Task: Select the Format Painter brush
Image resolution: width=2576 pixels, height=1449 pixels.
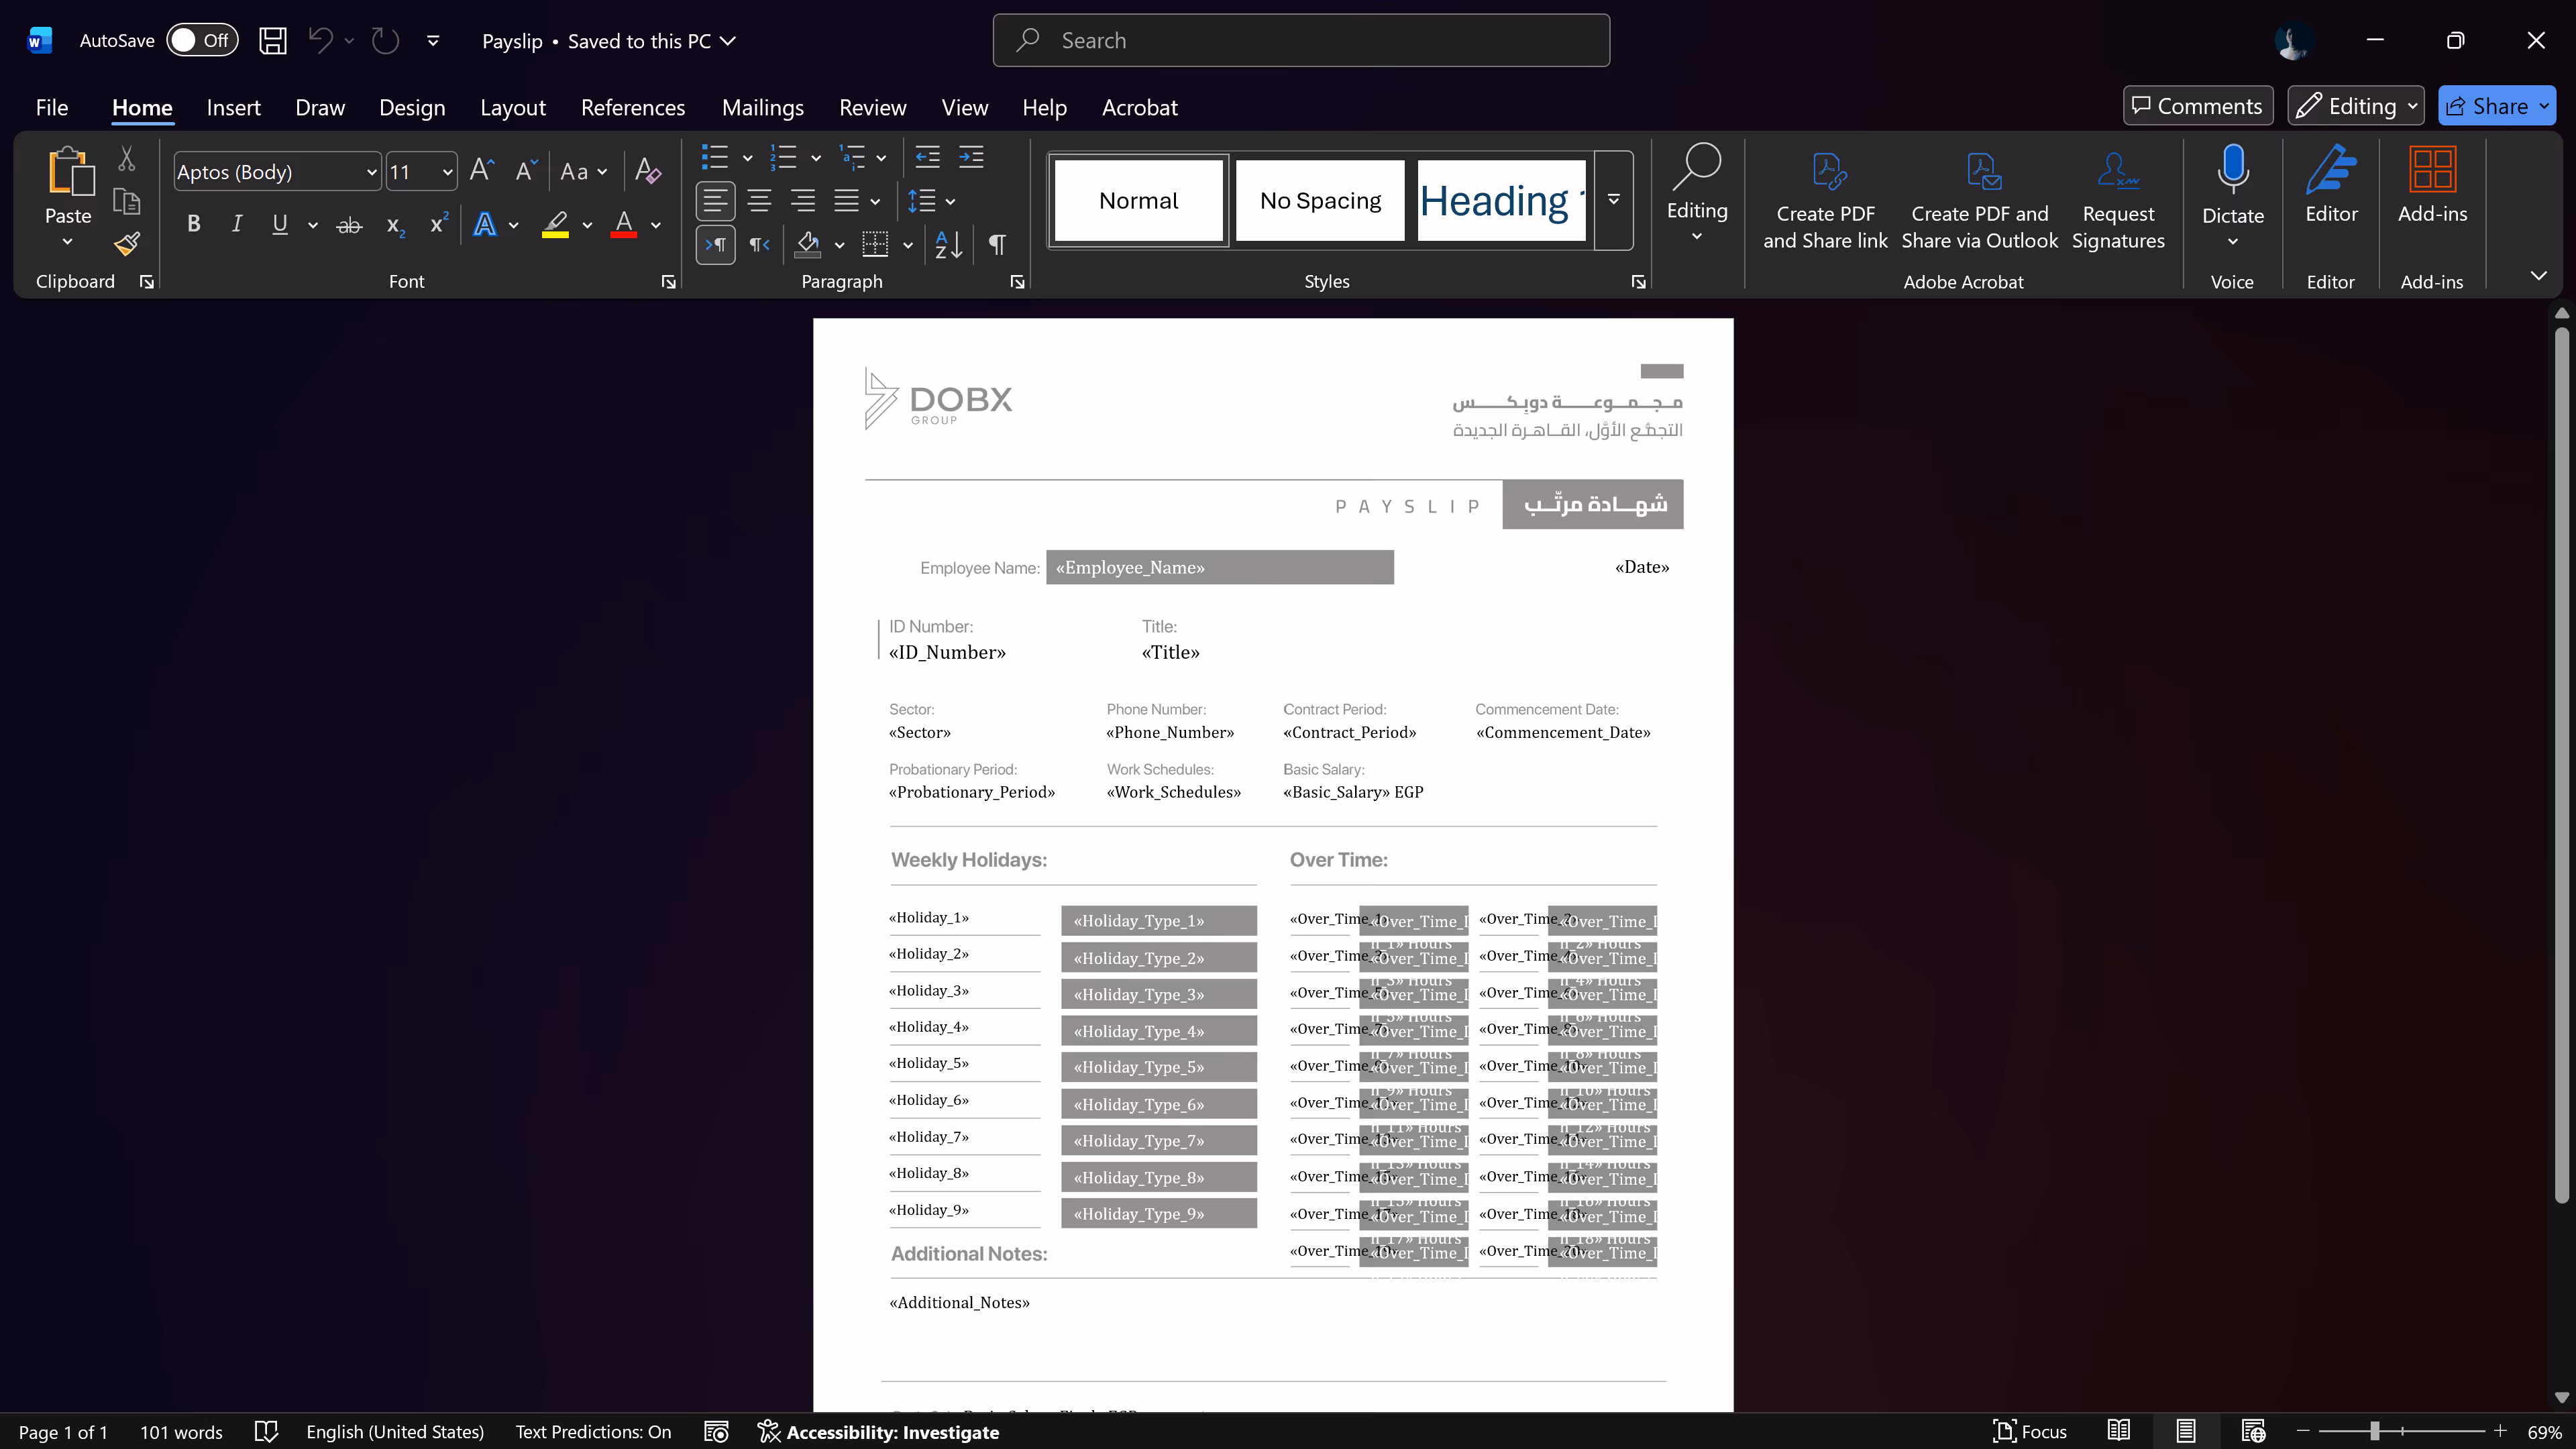Action: click(127, 244)
